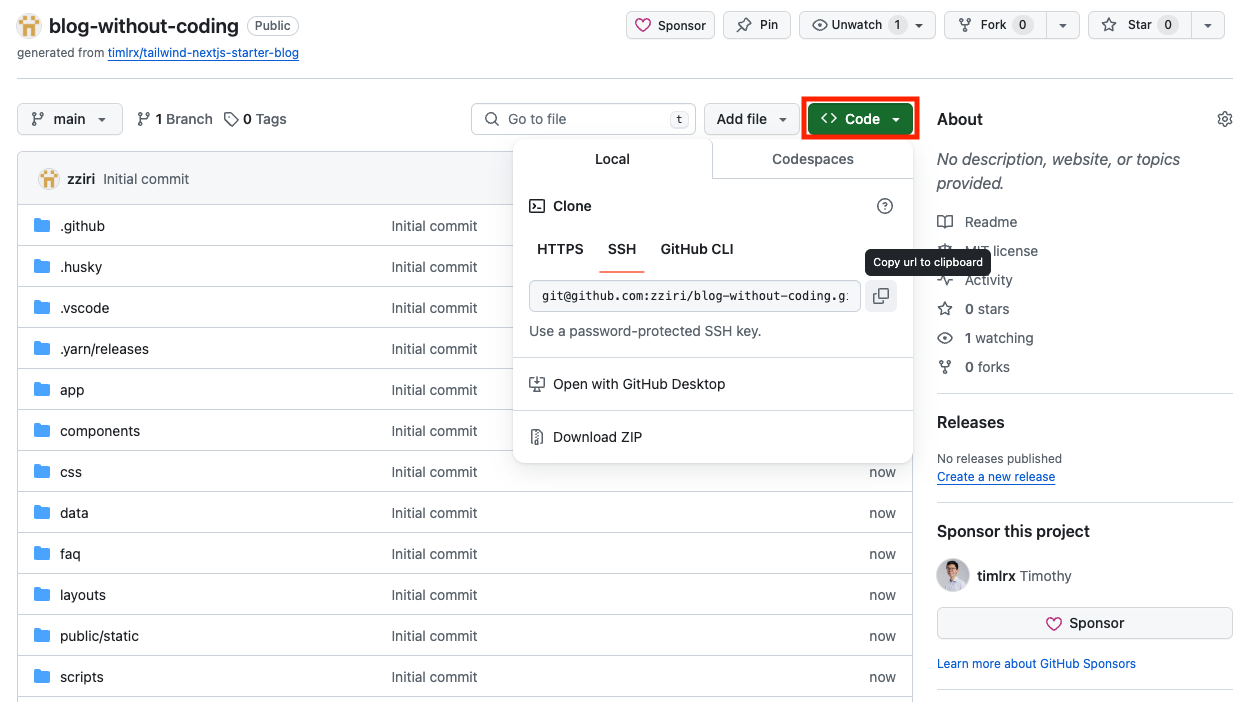Click the faq folder icon
Screen dimensions: 1247x702
[42, 554]
